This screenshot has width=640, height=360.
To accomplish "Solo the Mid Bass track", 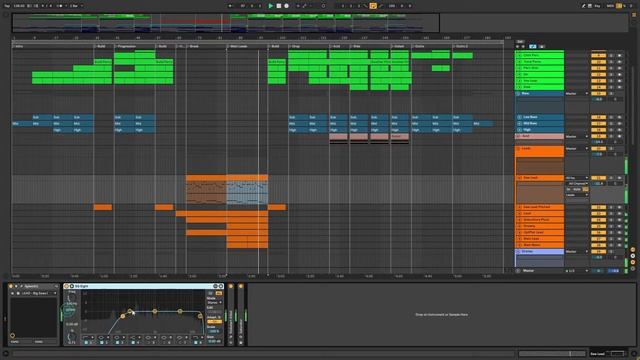I will pos(611,123).
